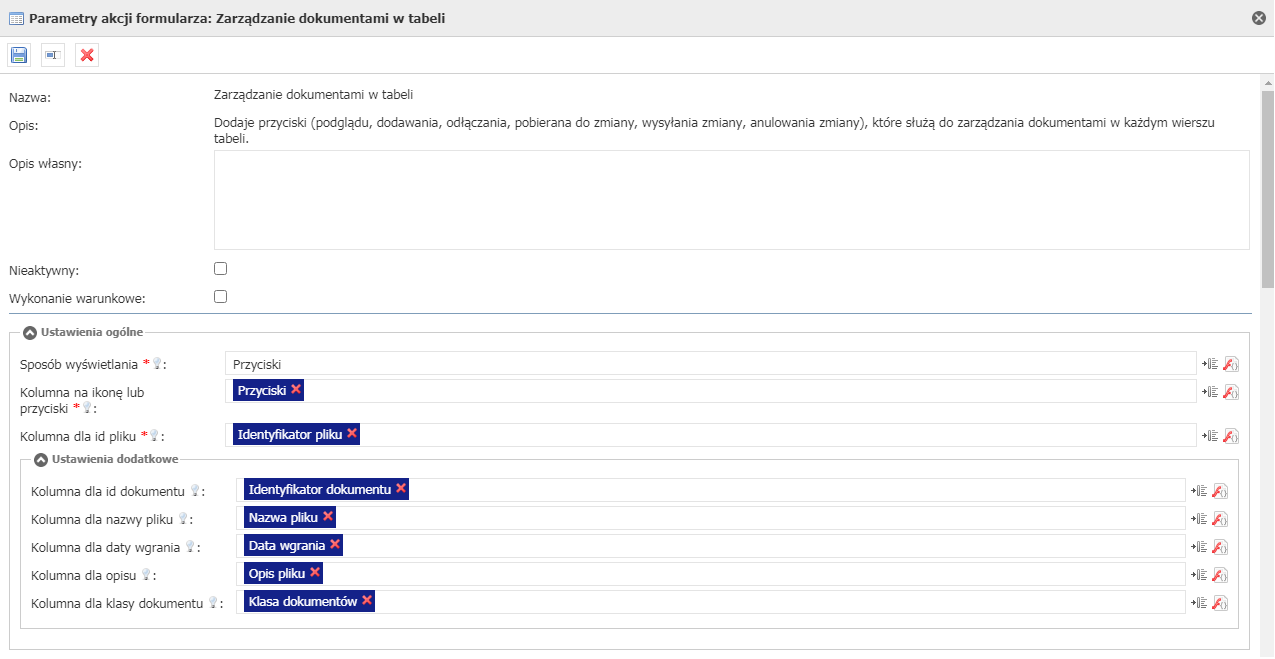Click the Klasa dokumentów tag label
The width and height of the screenshot is (1275, 659).
[x=303, y=602]
